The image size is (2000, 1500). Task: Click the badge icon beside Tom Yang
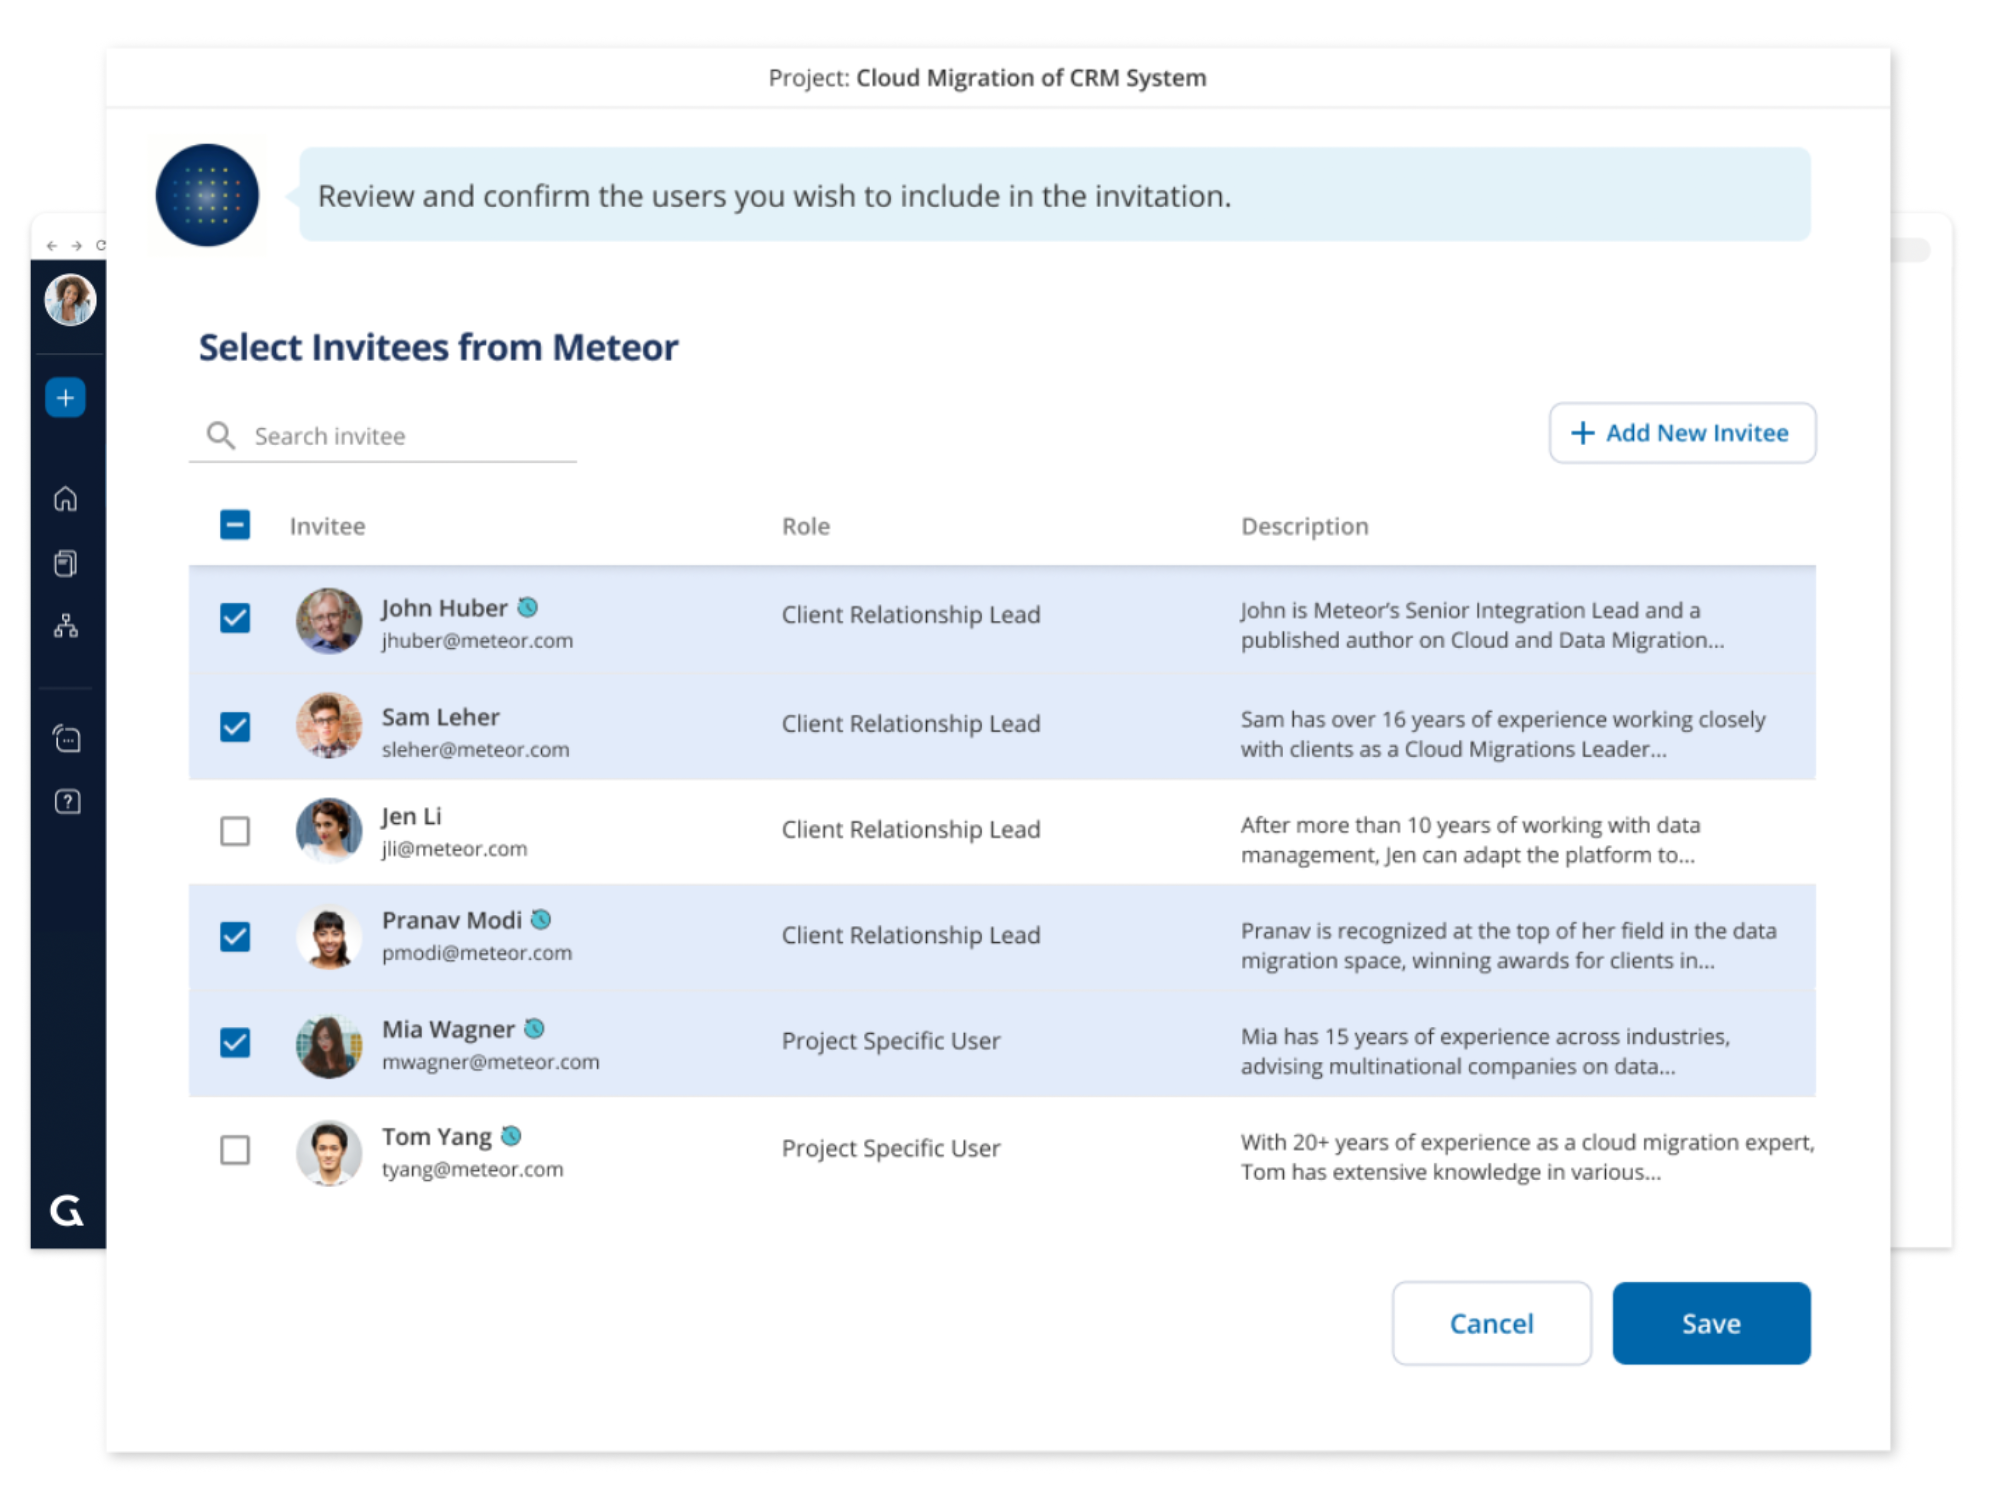coord(511,1136)
